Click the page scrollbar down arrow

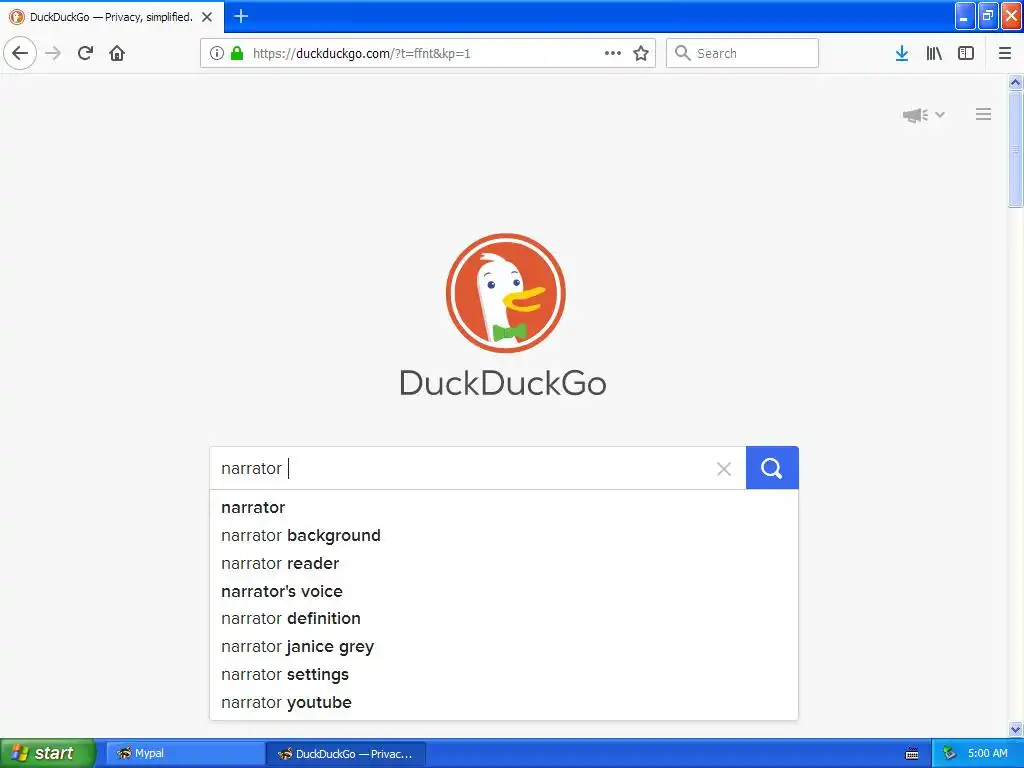coord(1015,729)
